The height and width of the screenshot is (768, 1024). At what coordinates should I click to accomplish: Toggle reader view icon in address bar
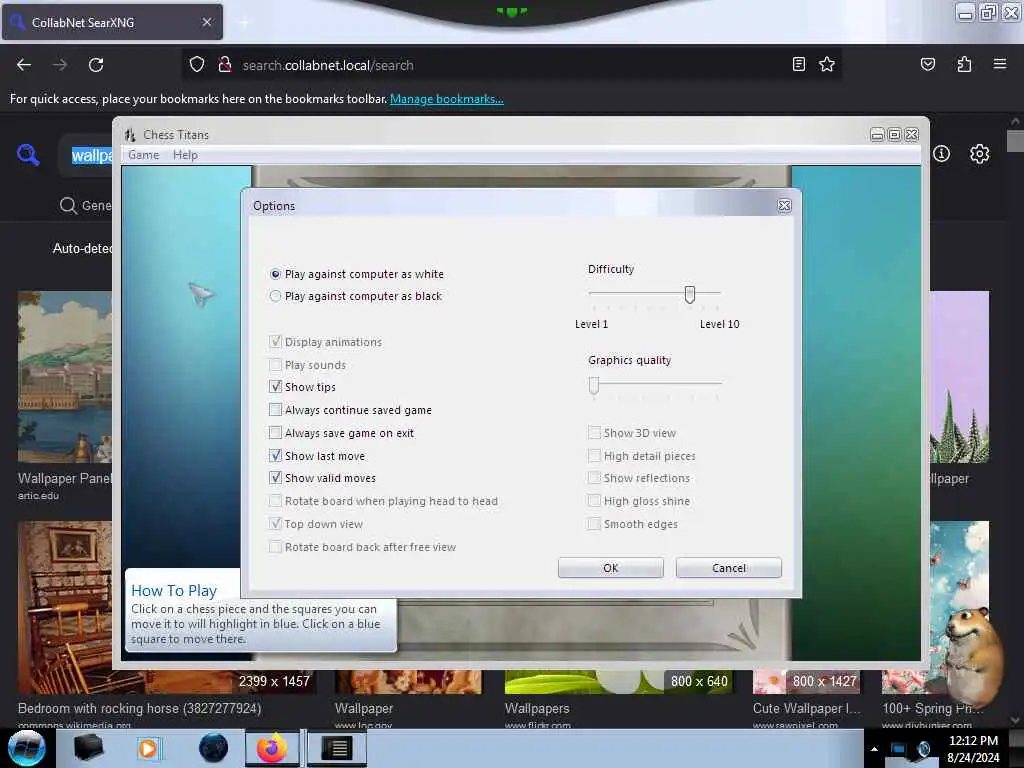coord(798,64)
